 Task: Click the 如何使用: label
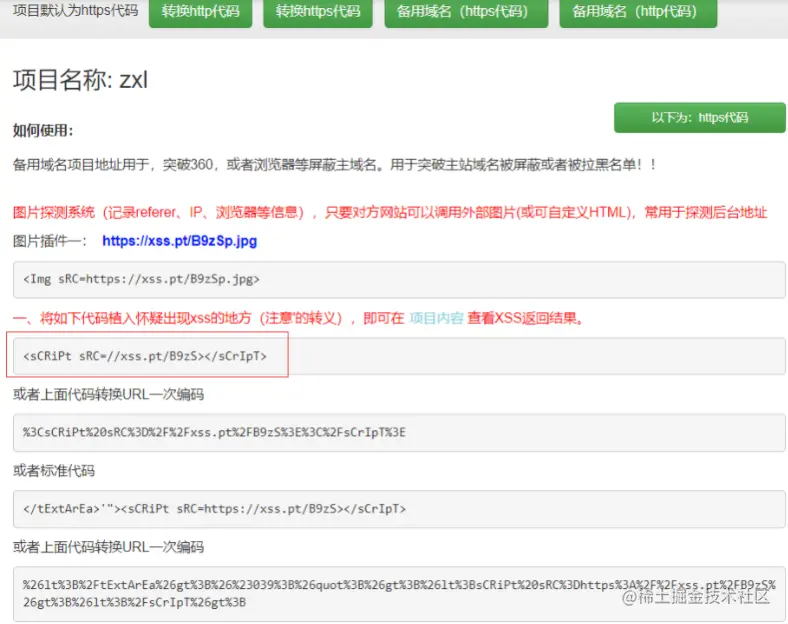[x=43, y=131]
